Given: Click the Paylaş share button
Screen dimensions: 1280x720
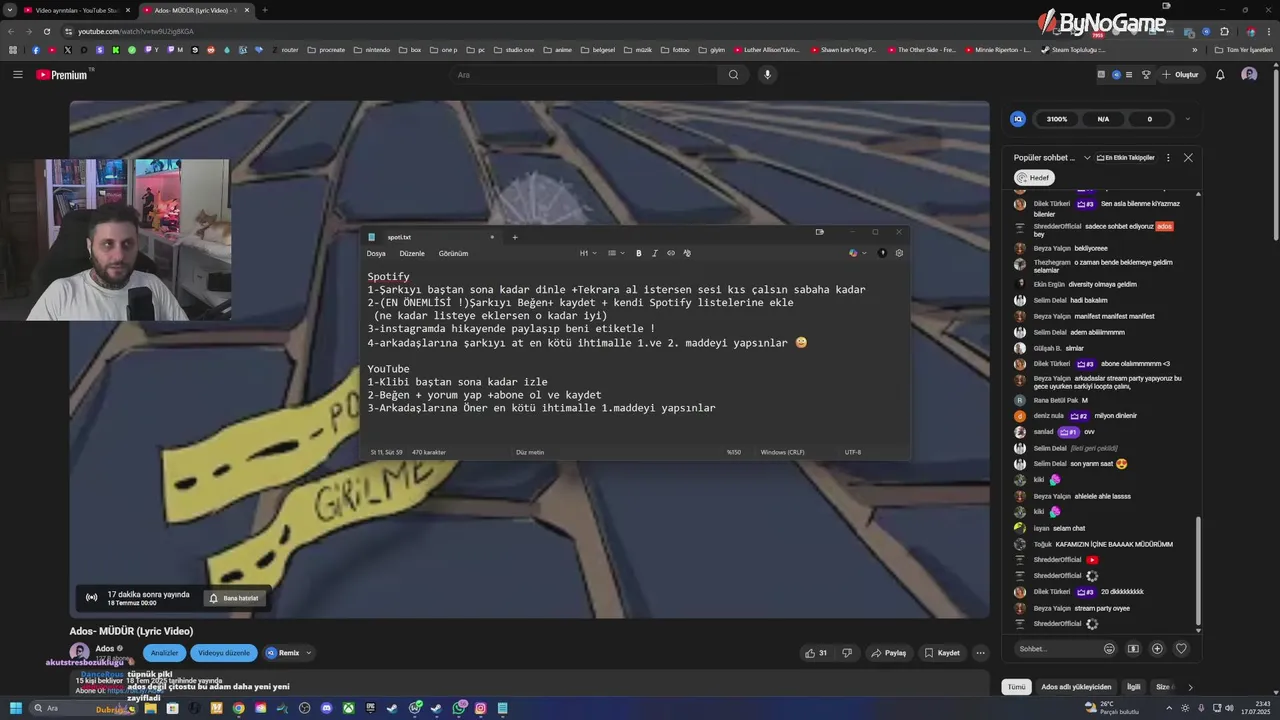Looking at the screenshot, I should coord(888,653).
